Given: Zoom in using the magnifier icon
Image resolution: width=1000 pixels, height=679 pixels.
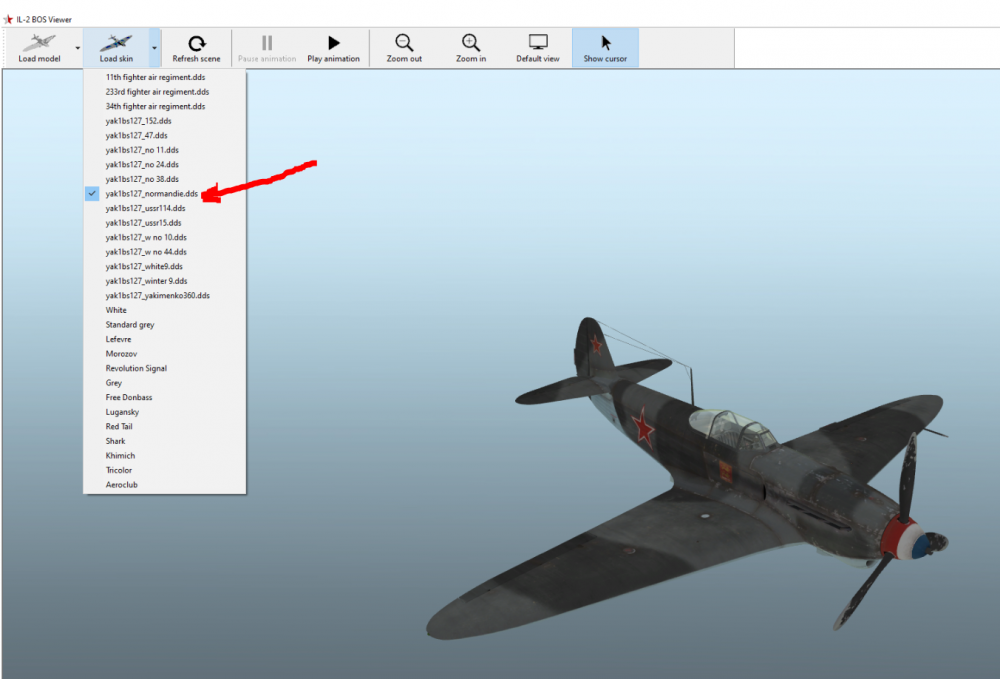Looking at the screenshot, I should (x=470, y=43).
